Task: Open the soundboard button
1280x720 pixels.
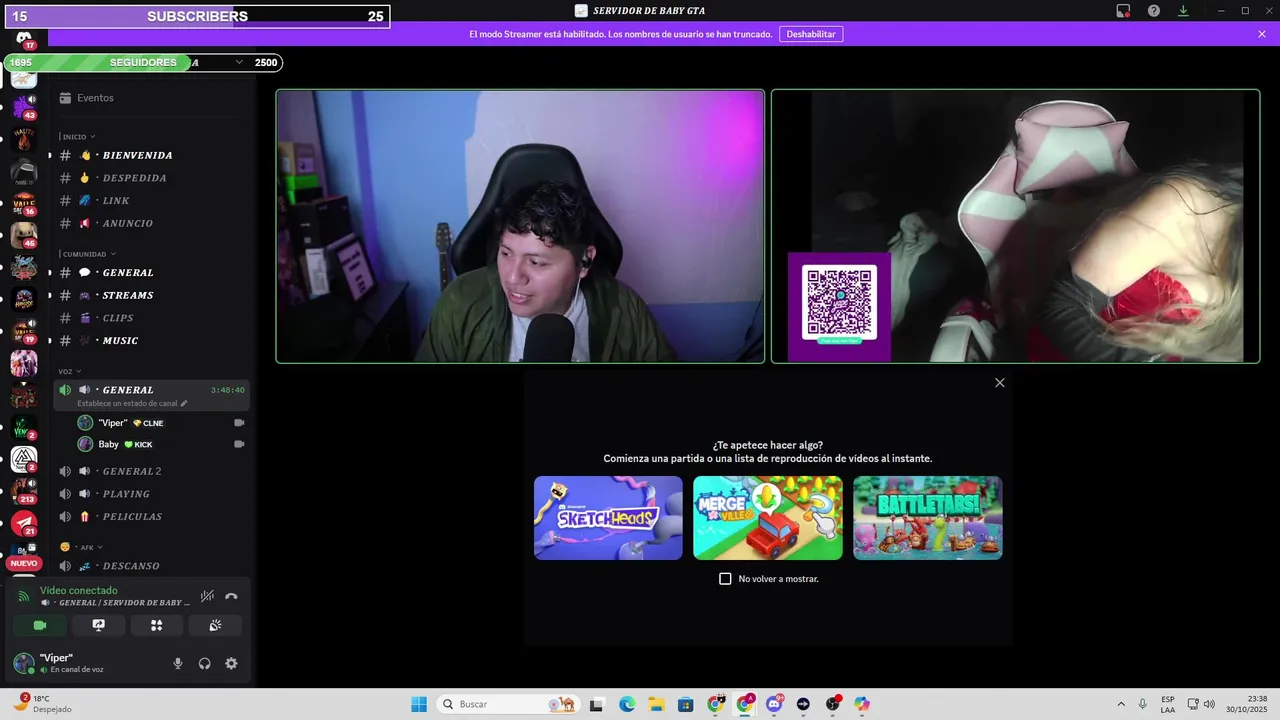Action: coord(215,625)
